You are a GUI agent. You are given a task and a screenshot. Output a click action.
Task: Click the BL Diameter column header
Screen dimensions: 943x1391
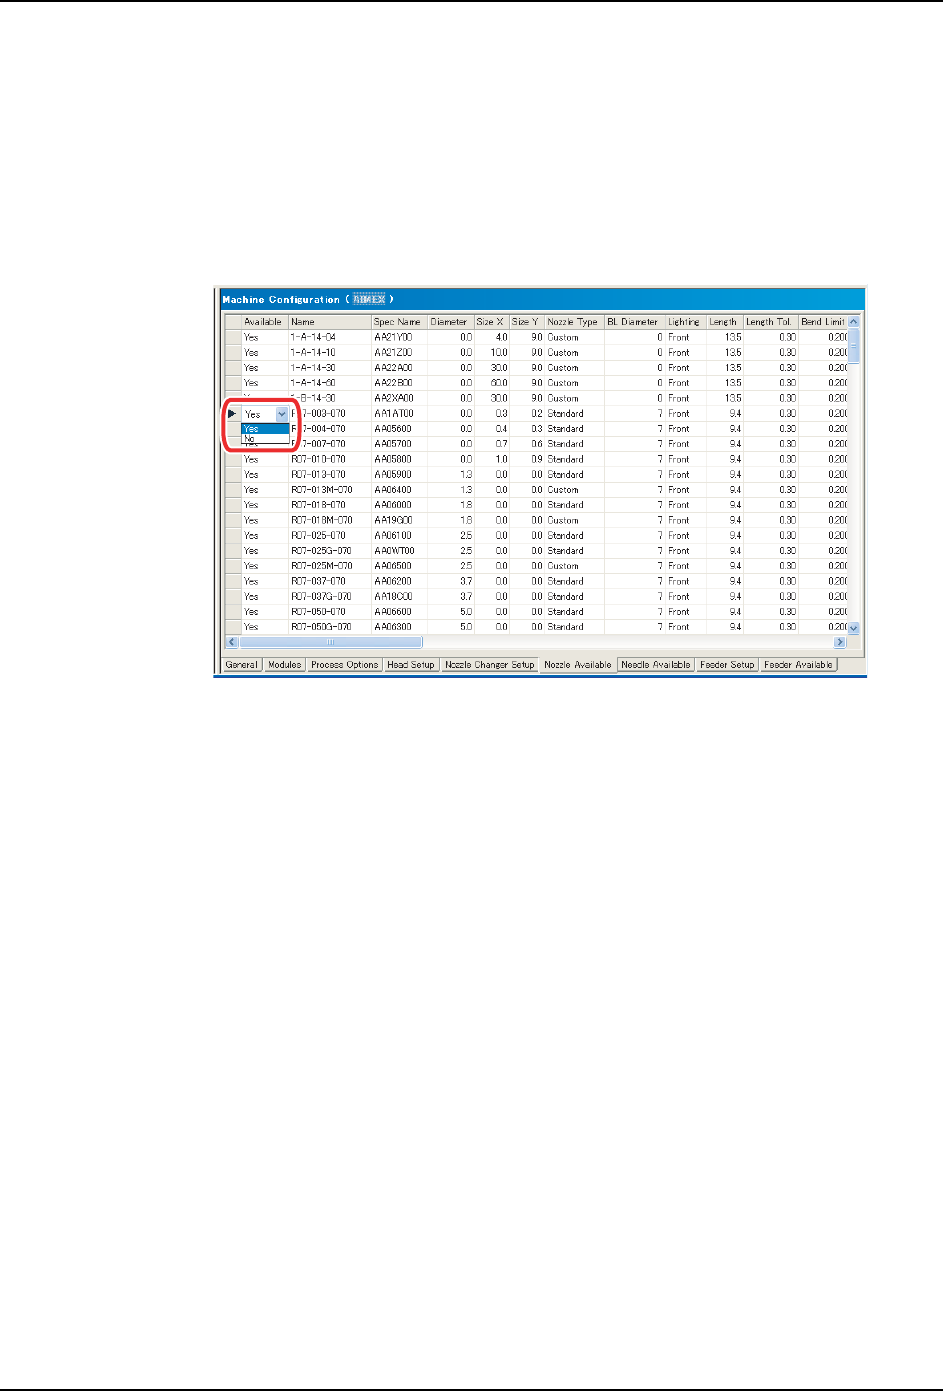pos(634,322)
